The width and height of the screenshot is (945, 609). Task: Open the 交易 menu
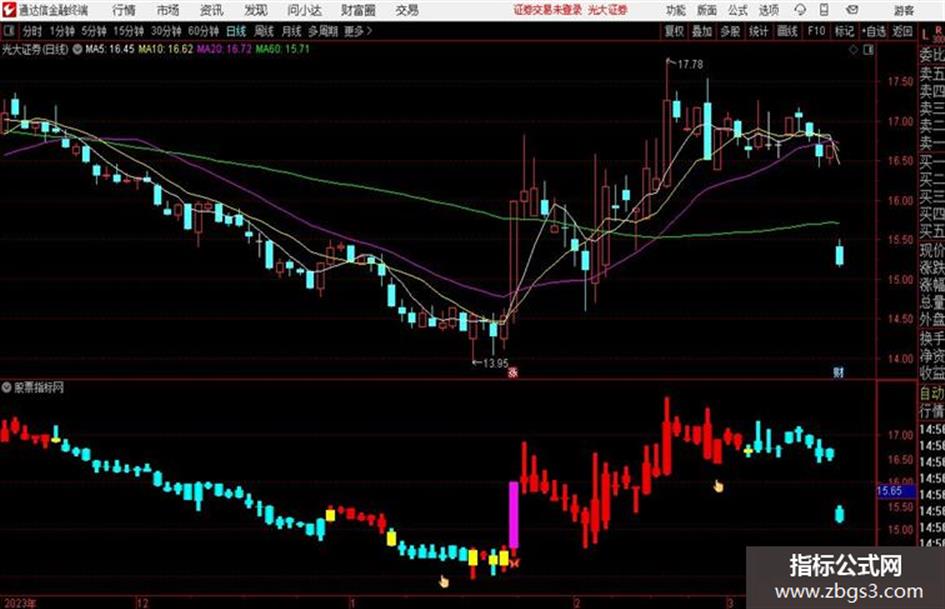click(407, 10)
